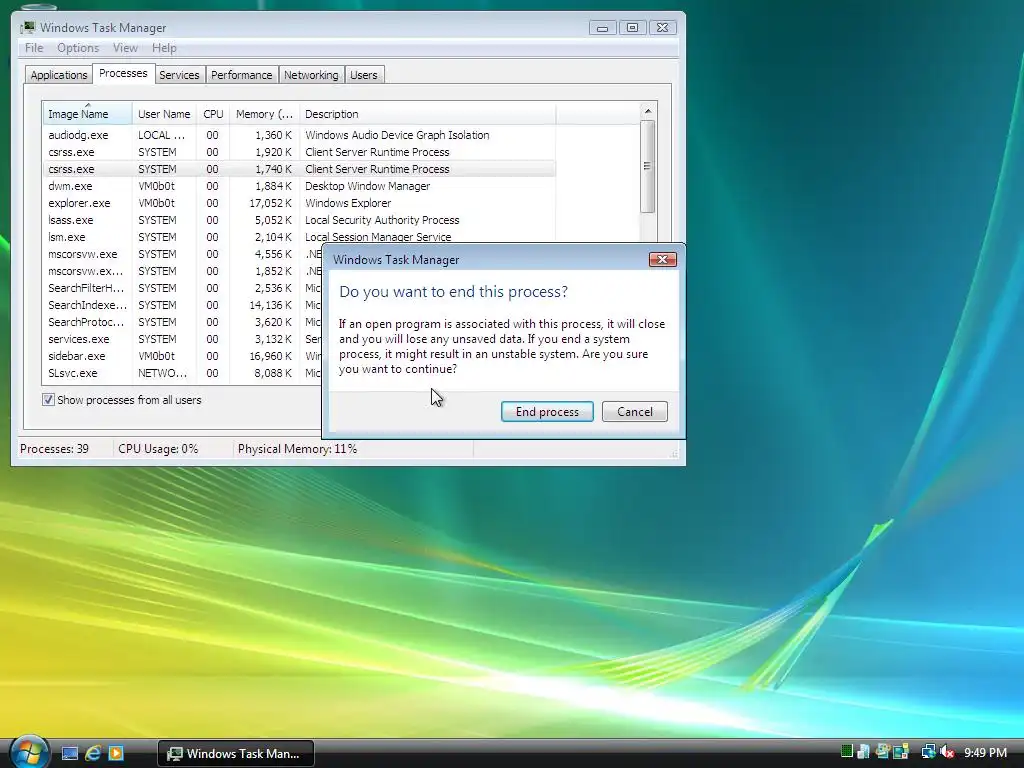Select the services.exe process
The image size is (1024, 768).
pos(182,339)
